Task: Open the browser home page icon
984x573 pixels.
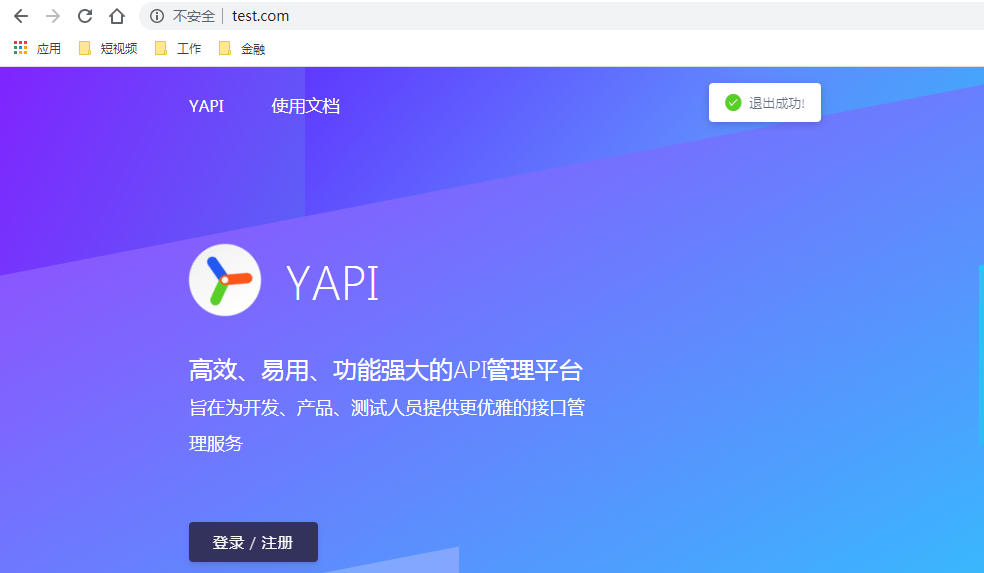Action: 117,16
